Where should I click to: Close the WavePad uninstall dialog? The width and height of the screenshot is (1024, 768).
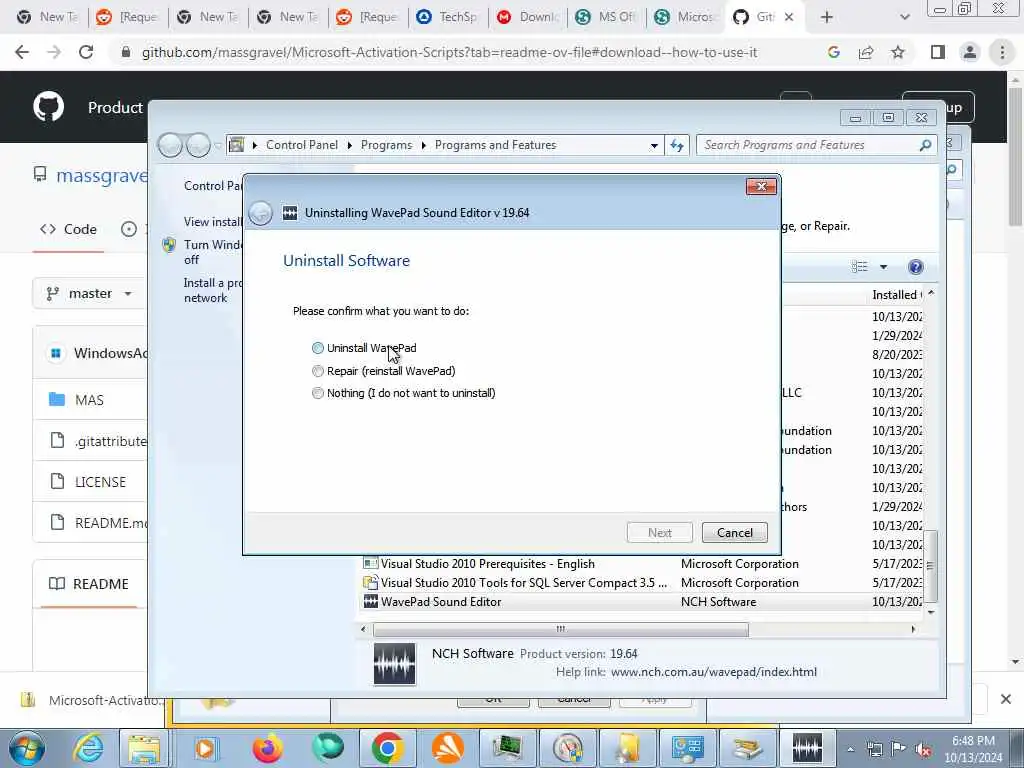point(761,187)
